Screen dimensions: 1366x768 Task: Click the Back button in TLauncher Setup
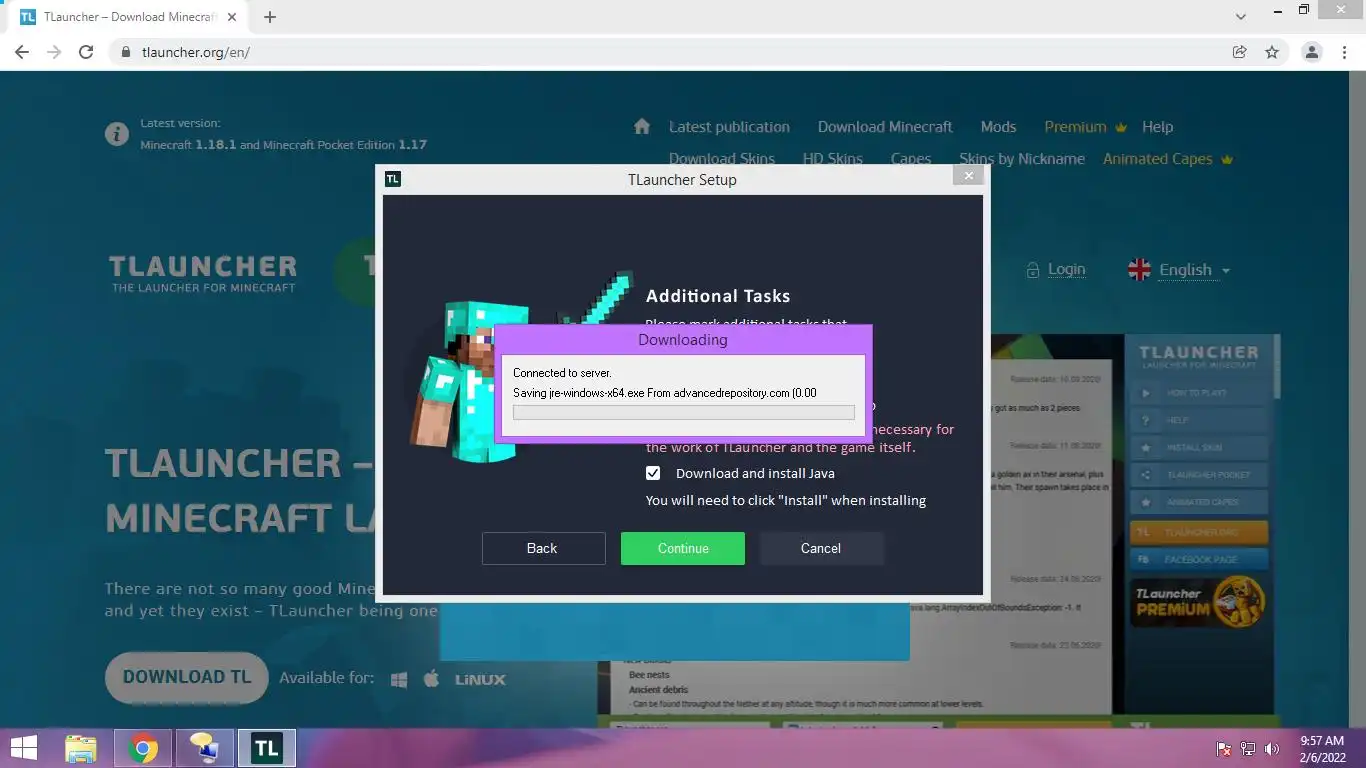tap(543, 548)
